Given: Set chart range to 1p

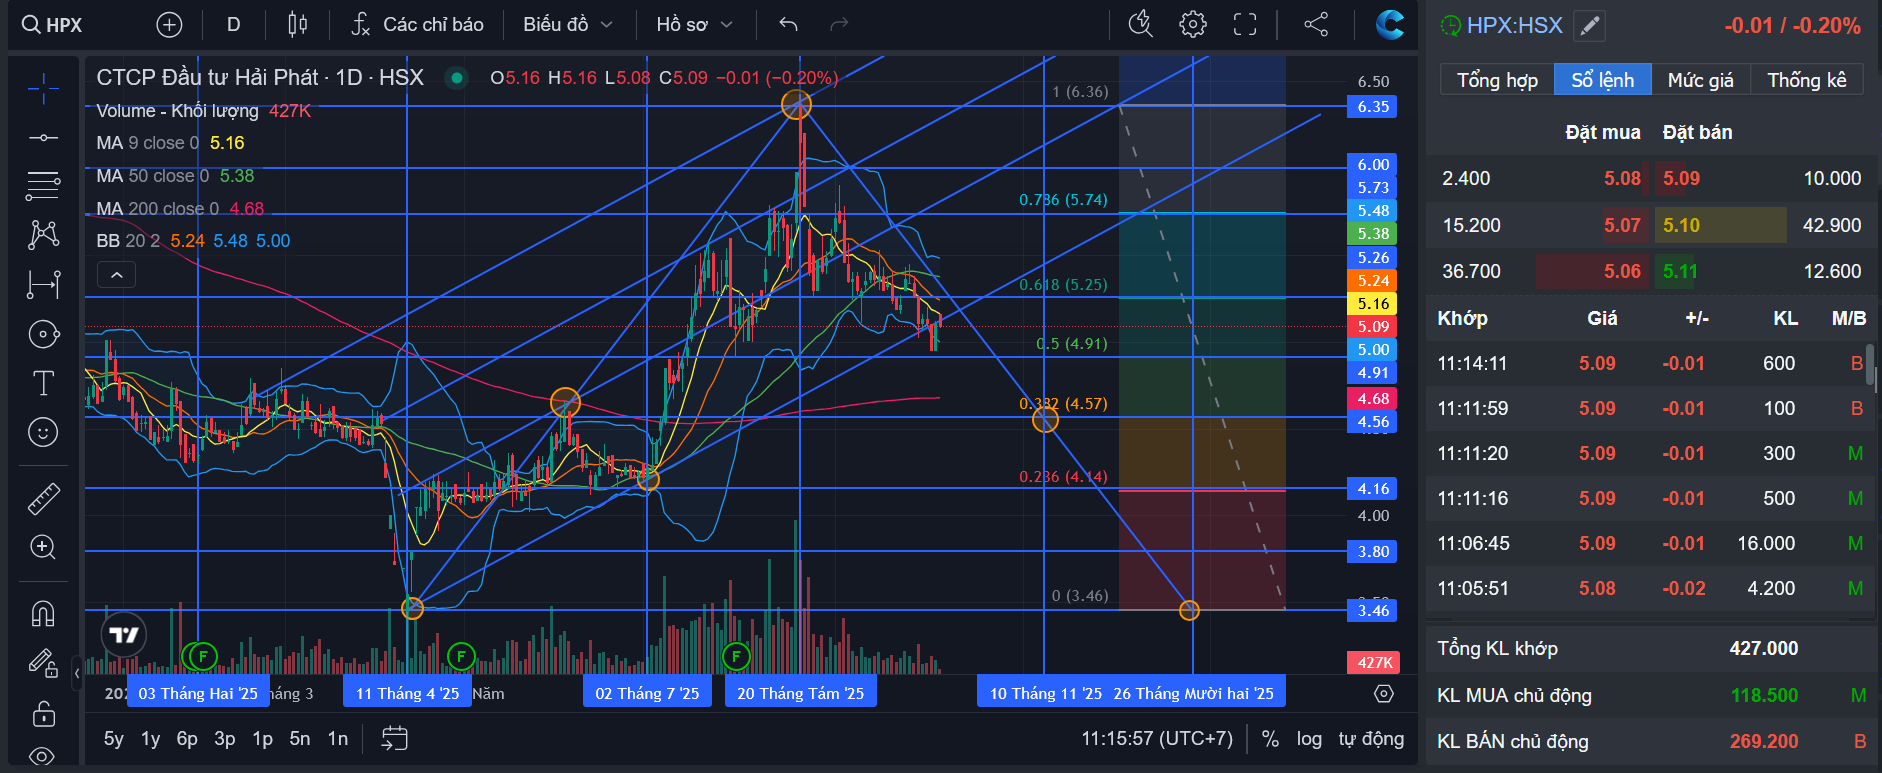Looking at the screenshot, I should 262,739.
